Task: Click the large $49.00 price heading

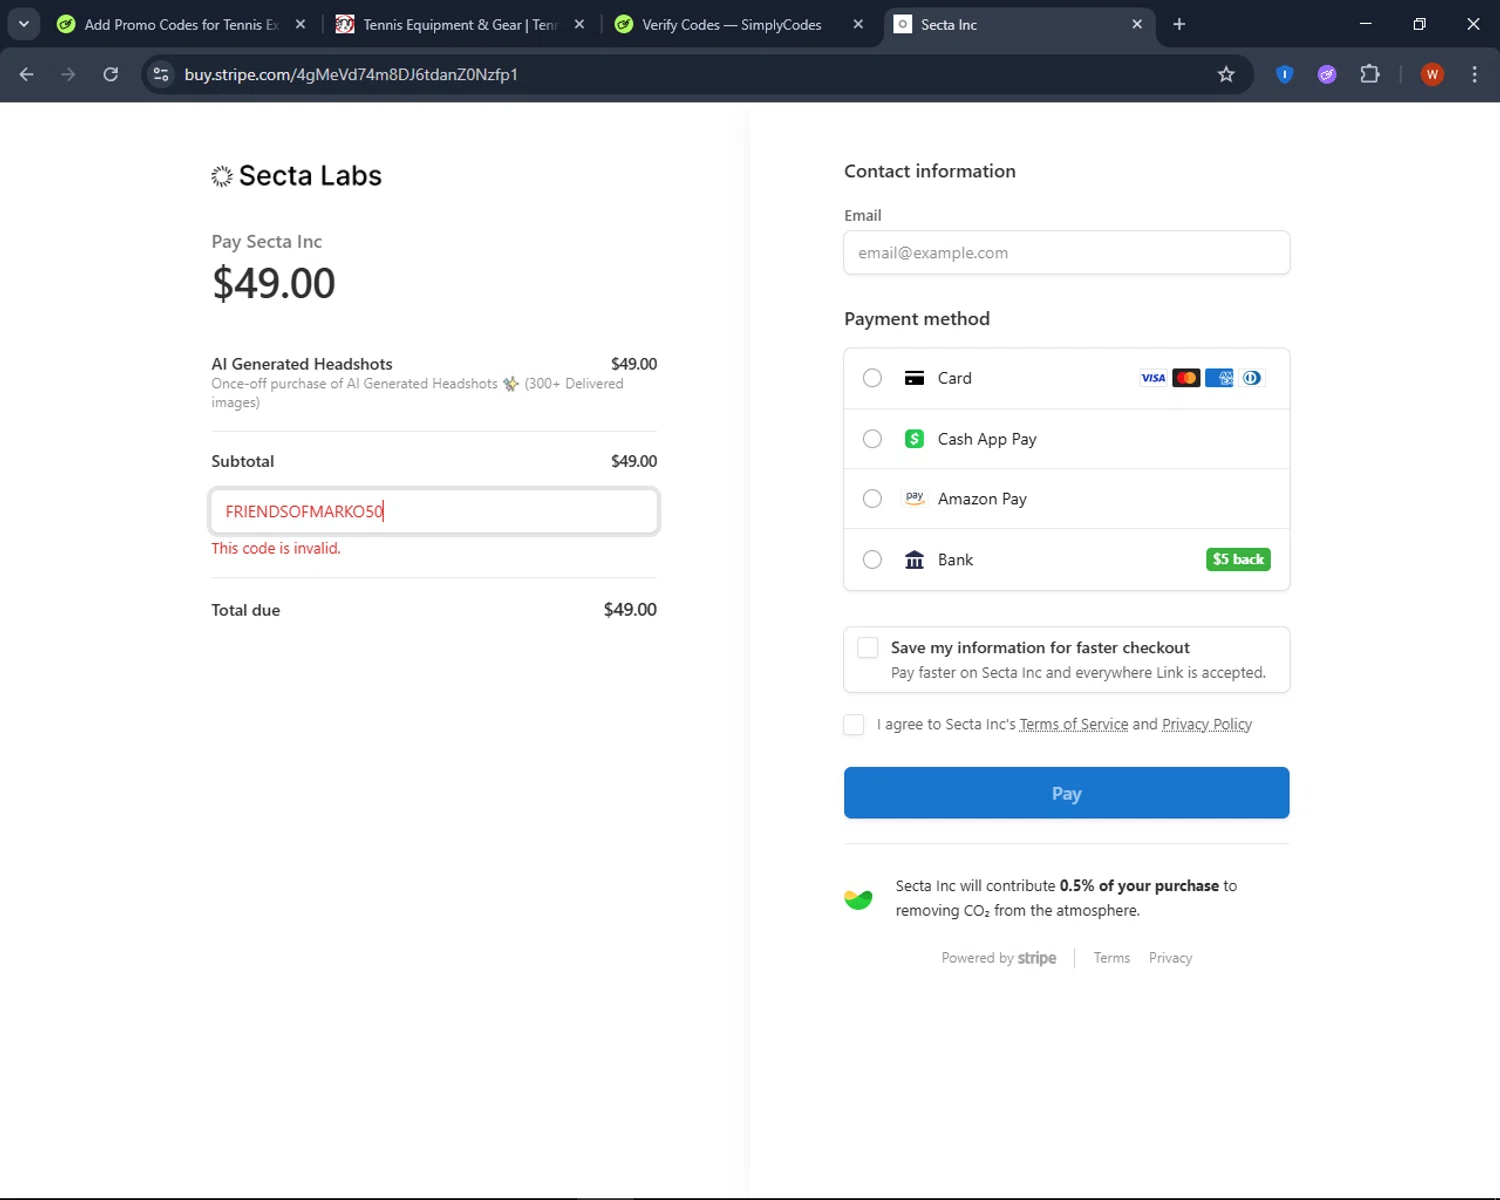Action: tap(274, 284)
